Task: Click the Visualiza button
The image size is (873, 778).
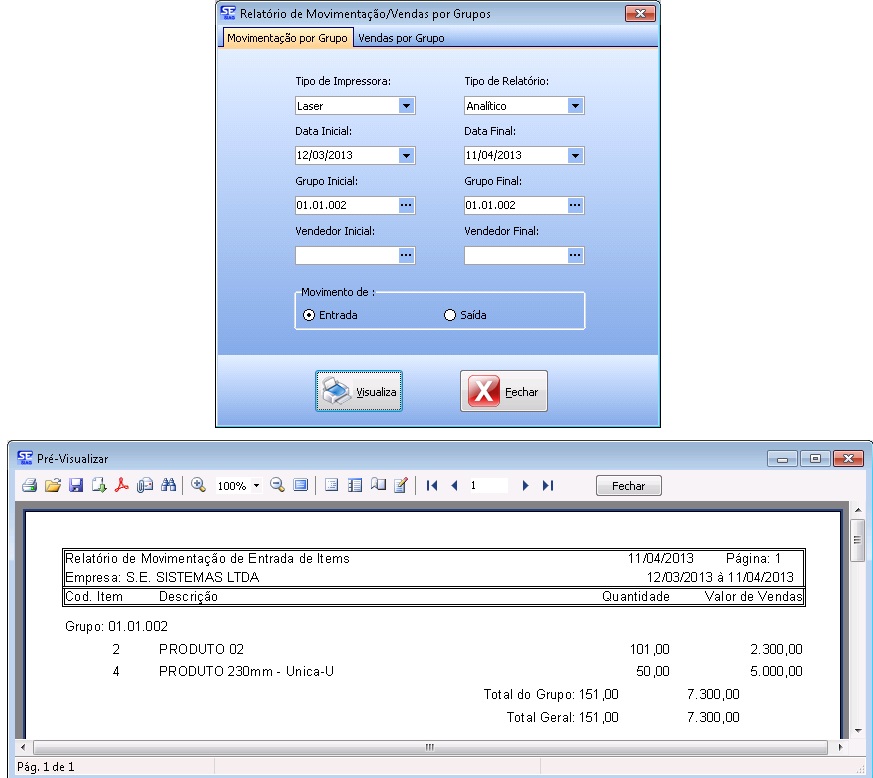Action: click(x=359, y=392)
